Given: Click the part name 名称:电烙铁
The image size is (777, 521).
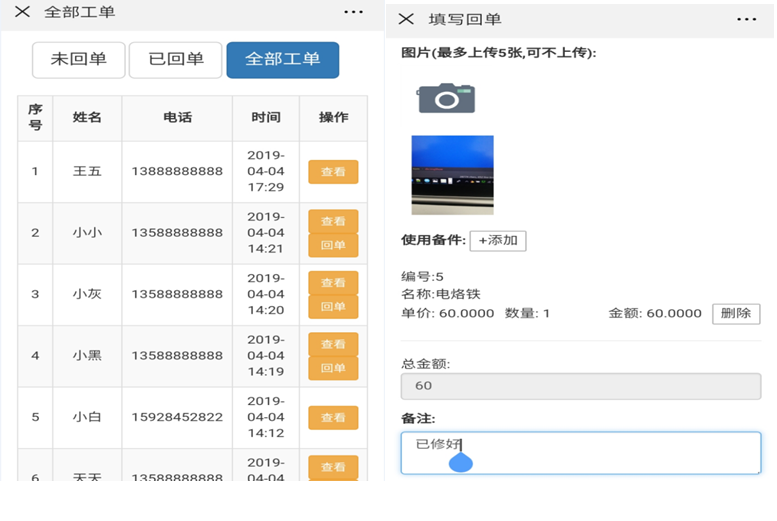Looking at the screenshot, I should click(441, 294).
